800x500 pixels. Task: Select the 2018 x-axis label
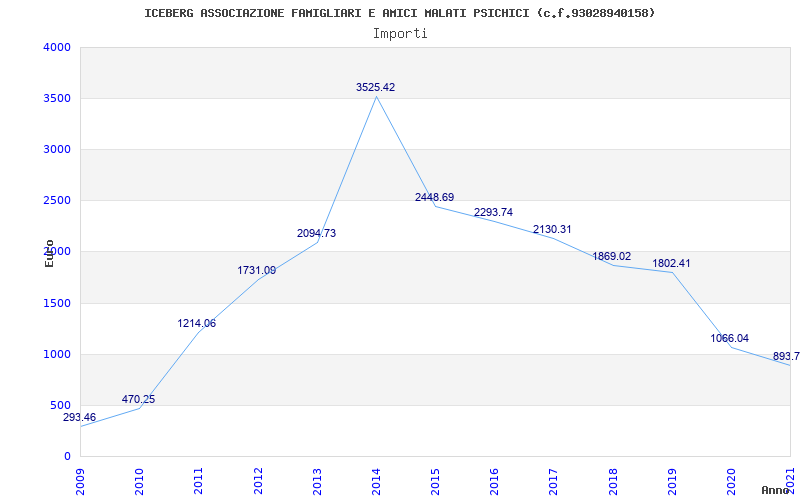(x=613, y=481)
